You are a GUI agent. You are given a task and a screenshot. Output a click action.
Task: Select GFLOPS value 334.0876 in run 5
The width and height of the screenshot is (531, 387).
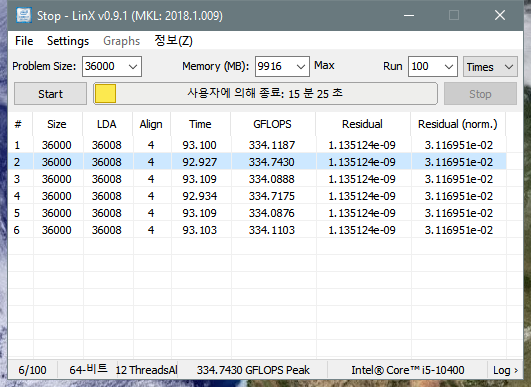coord(272,213)
